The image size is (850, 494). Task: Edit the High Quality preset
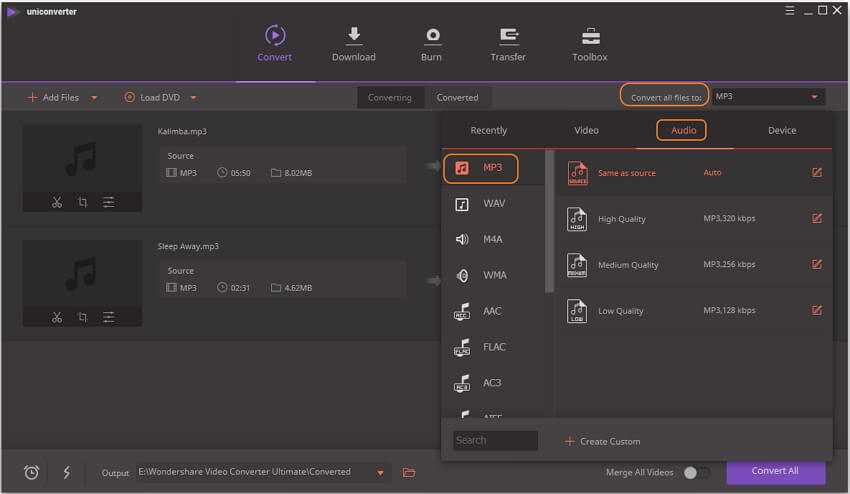[x=817, y=219]
